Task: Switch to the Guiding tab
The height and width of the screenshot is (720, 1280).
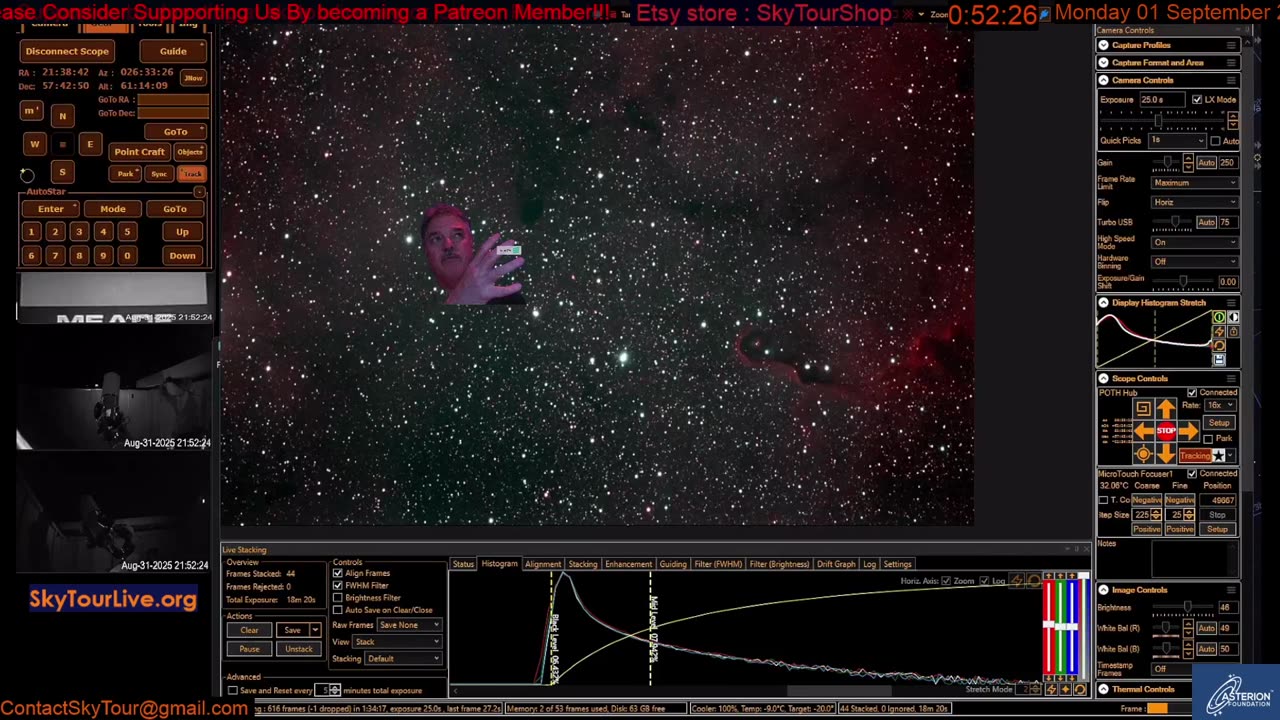Action: coord(673,564)
